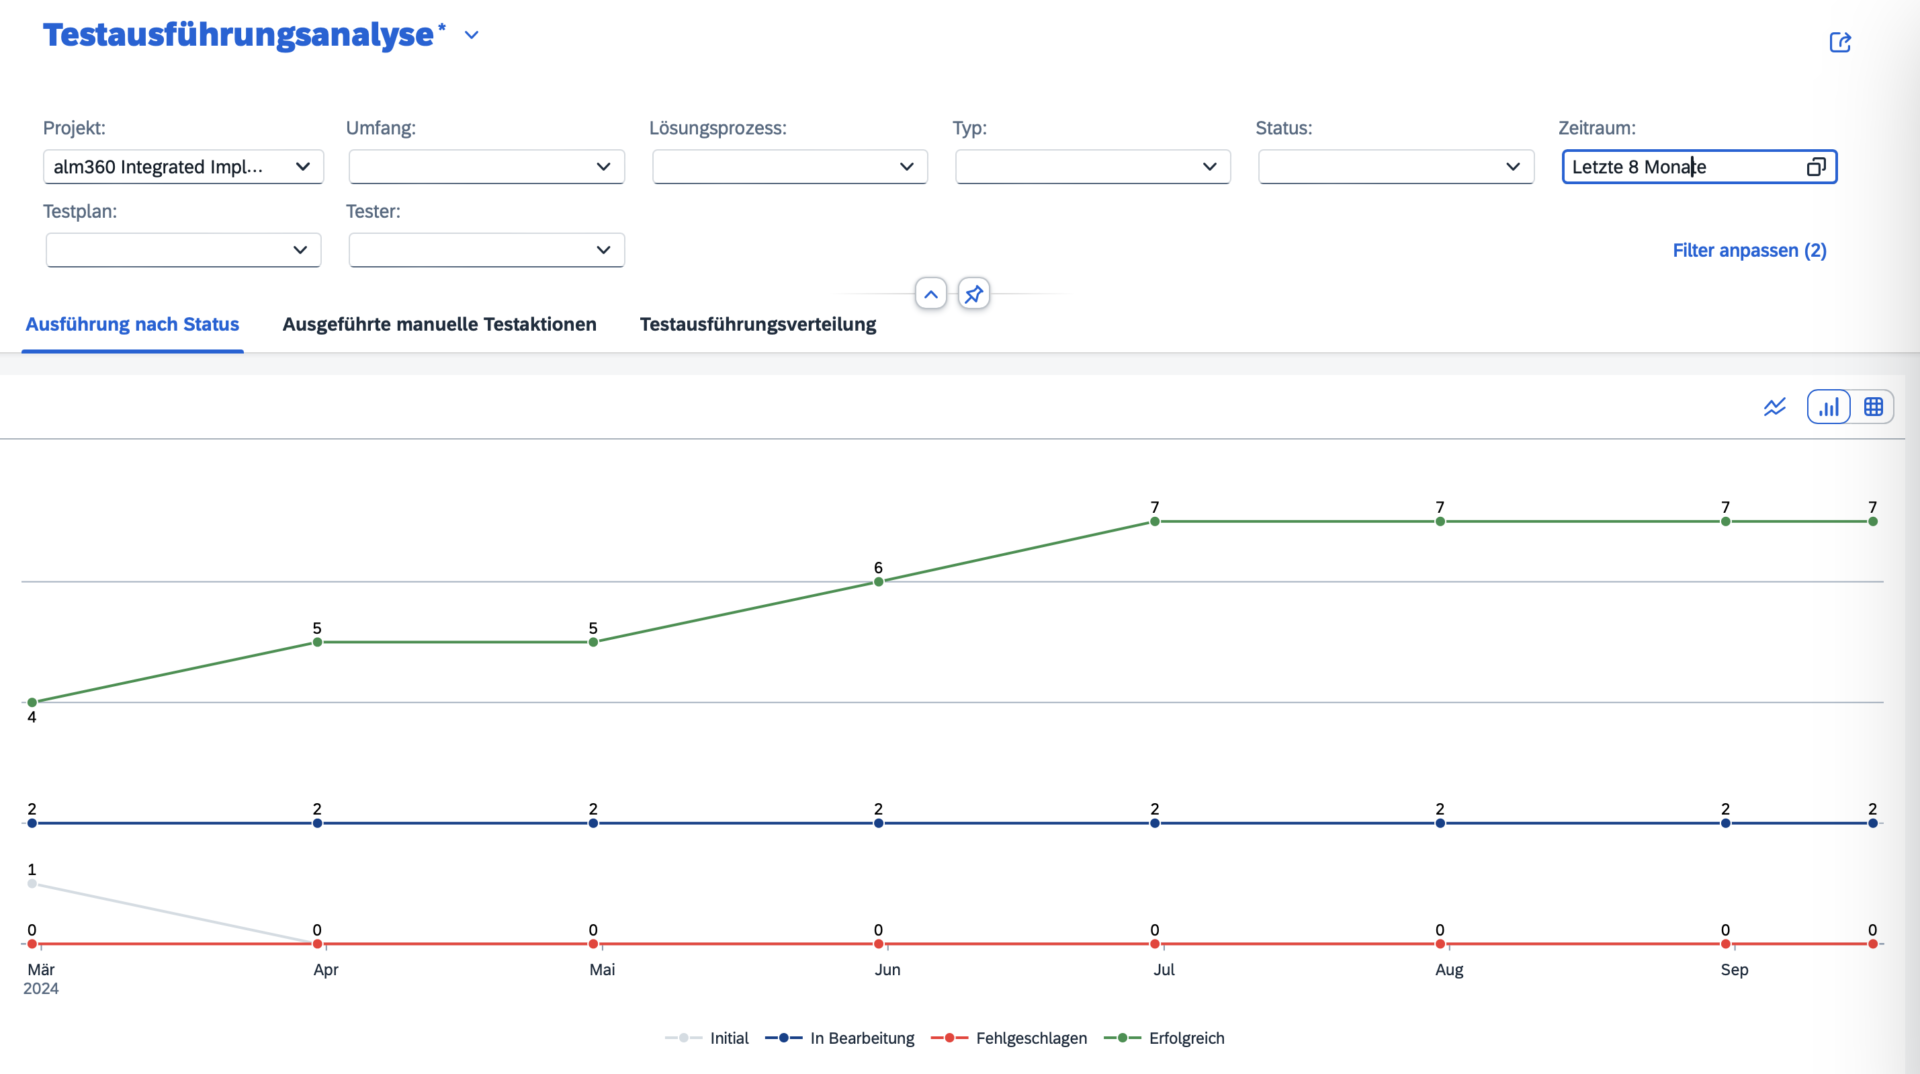Pin the filter header bar
Viewport: 1920px width, 1074px height.
973,294
